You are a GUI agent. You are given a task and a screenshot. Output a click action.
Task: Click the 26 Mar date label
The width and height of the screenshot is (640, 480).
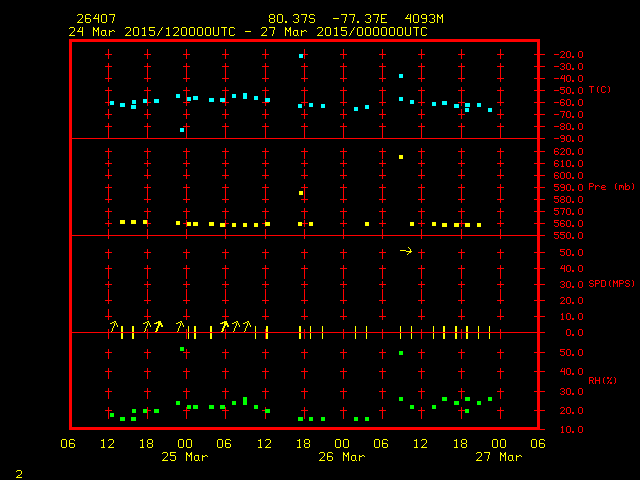click(341, 457)
